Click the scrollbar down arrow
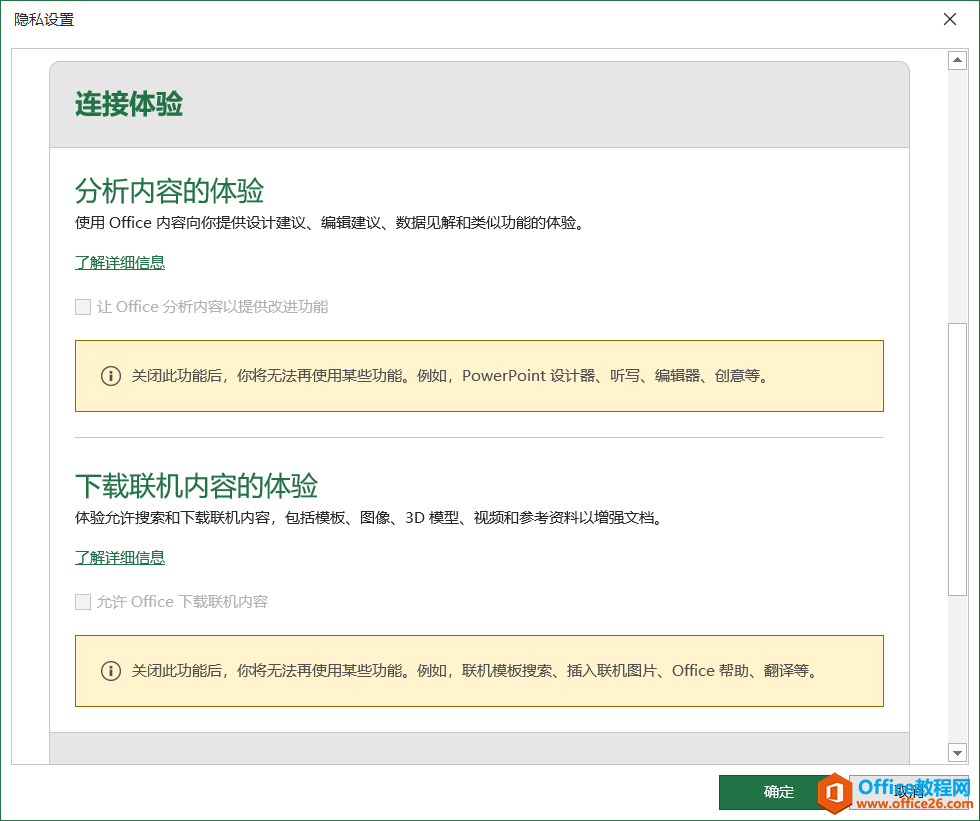 click(957, 752)
